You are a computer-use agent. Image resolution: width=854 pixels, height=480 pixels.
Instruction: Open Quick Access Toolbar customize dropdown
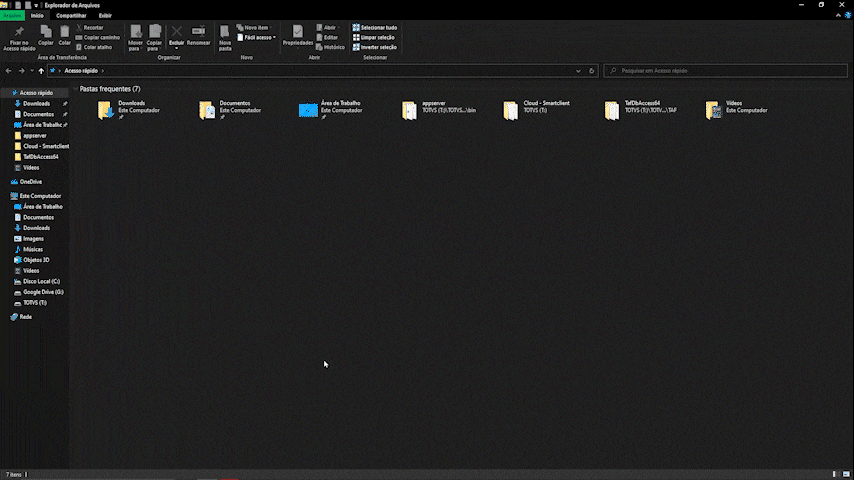pyautogui.click(x=36, y=5)
